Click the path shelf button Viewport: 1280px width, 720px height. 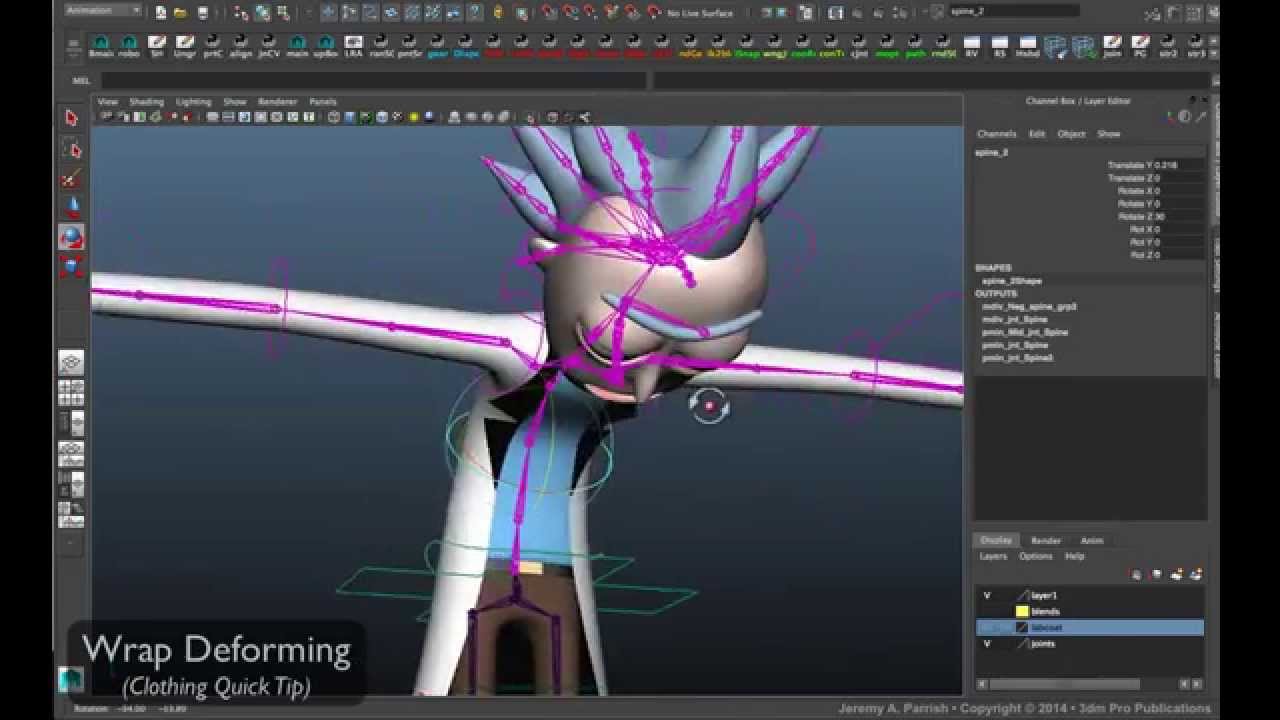click(916, 46)
